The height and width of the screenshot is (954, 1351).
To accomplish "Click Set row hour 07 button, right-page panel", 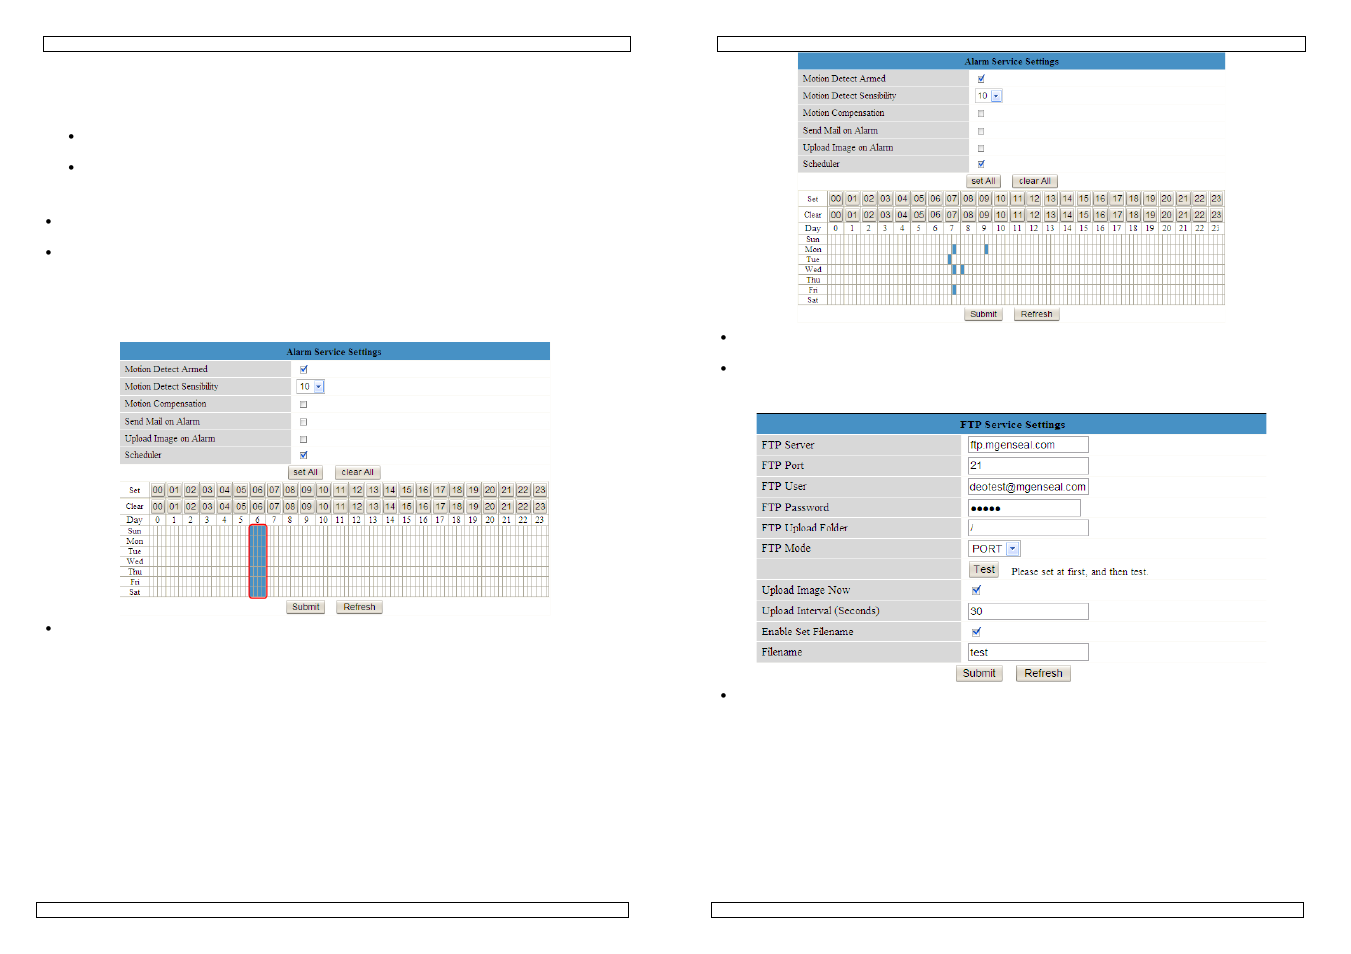I will [x=952, y=199].
